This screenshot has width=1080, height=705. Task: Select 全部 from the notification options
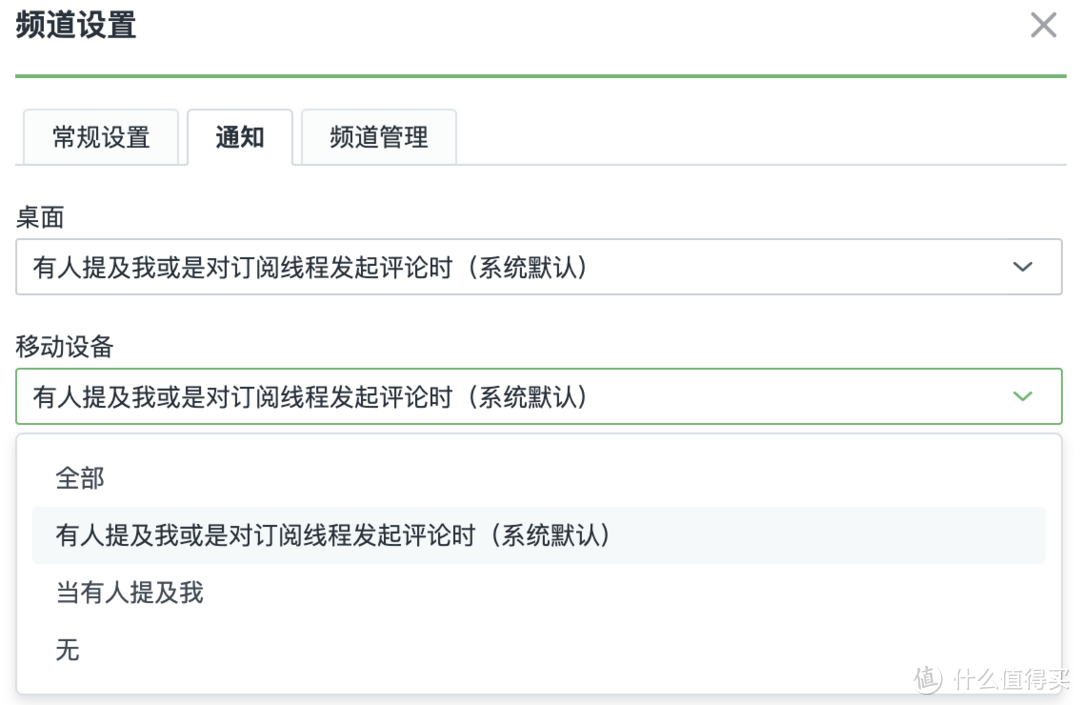pyautogui.click(x=78, y=479)
